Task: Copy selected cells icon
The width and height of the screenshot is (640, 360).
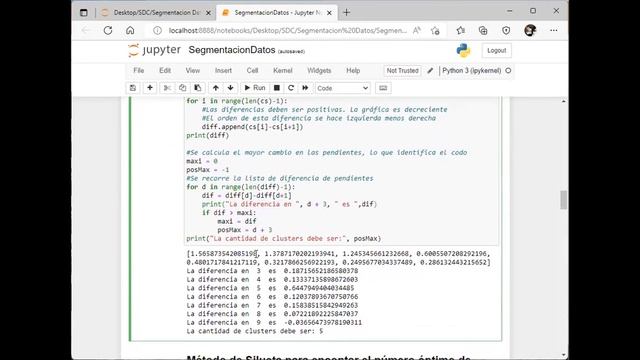Action: coord(182,88)
